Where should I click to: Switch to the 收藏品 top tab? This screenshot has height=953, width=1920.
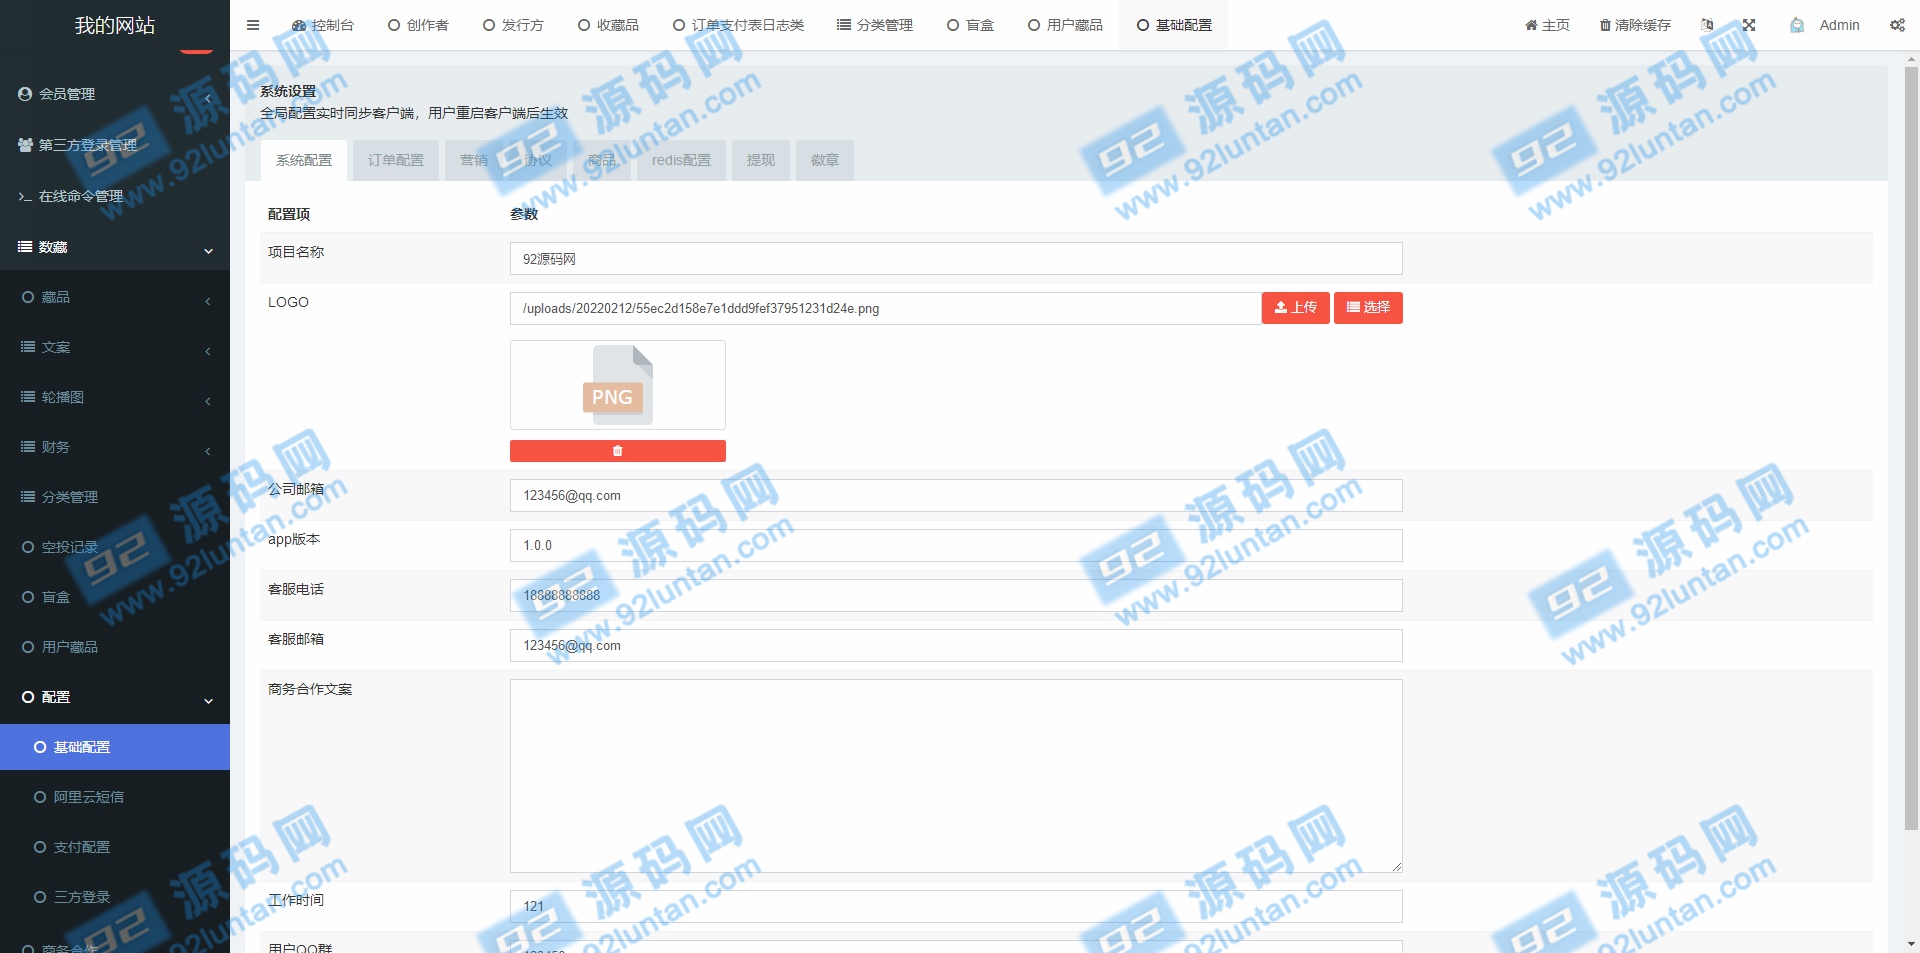point(608,25)
